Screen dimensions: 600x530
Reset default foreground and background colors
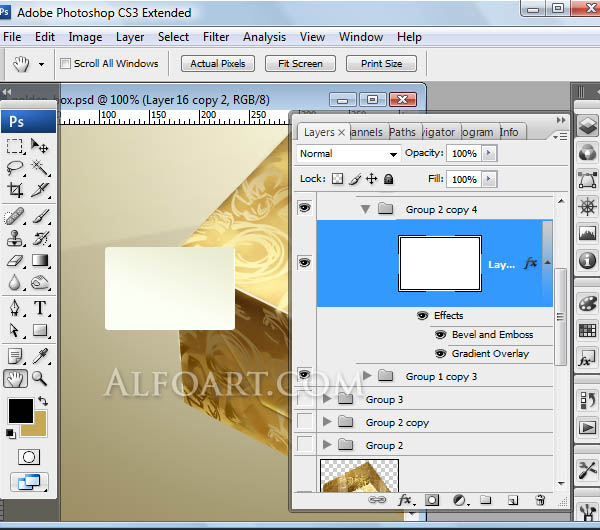[10, 433]
